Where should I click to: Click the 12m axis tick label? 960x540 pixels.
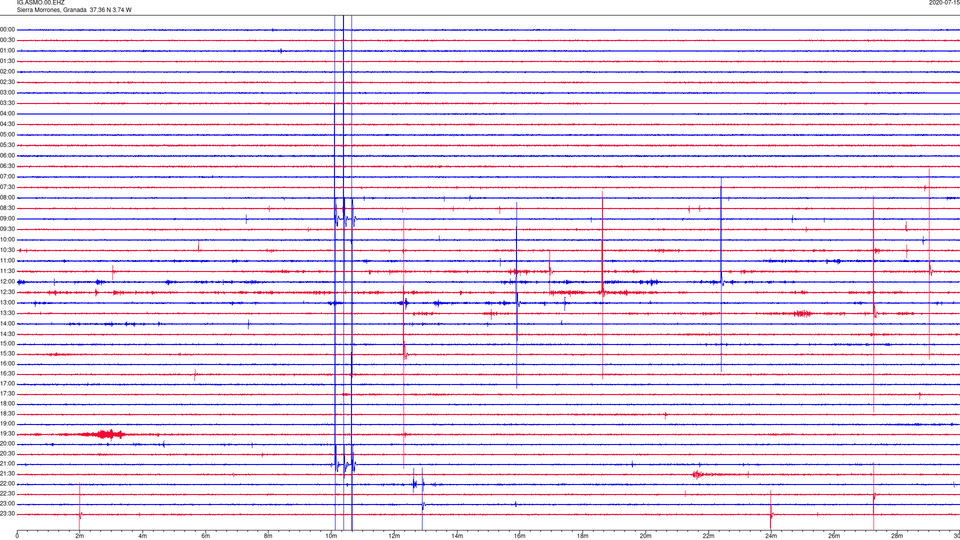pyautogui.click(x=394, y=536)
